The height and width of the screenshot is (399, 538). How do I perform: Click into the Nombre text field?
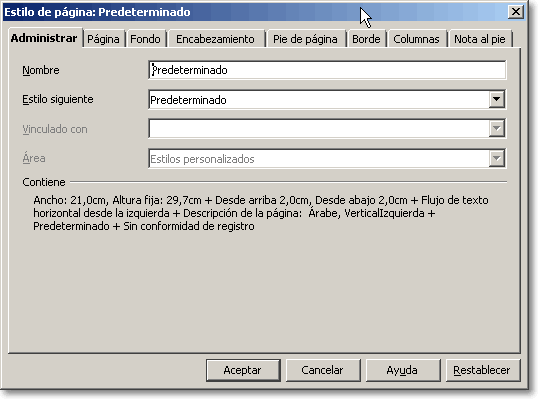[327, 70]
